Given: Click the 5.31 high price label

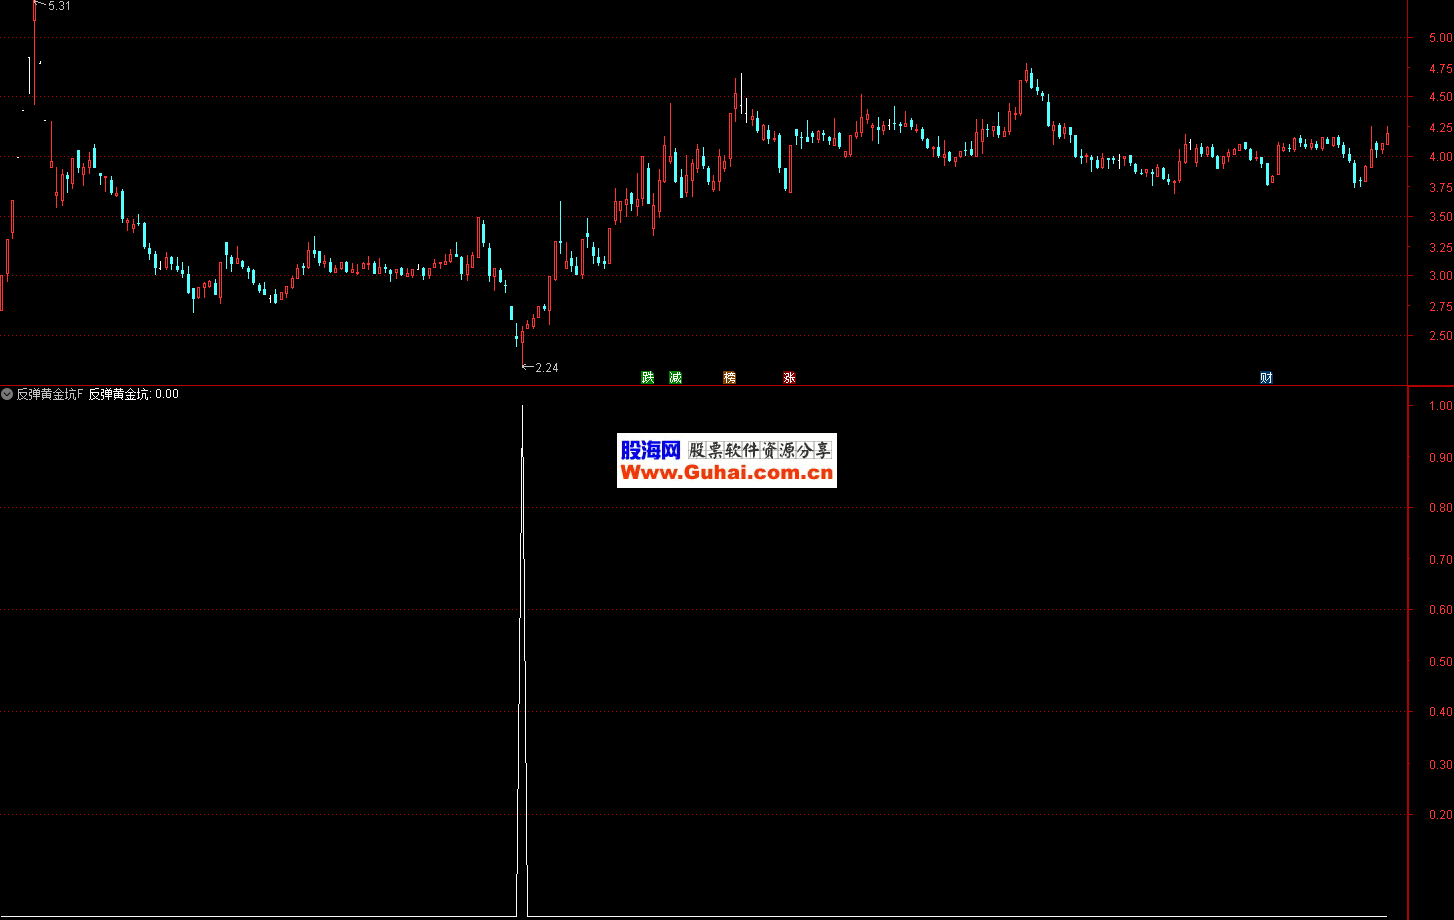Looking at the screenshot, I should [59, 6].
